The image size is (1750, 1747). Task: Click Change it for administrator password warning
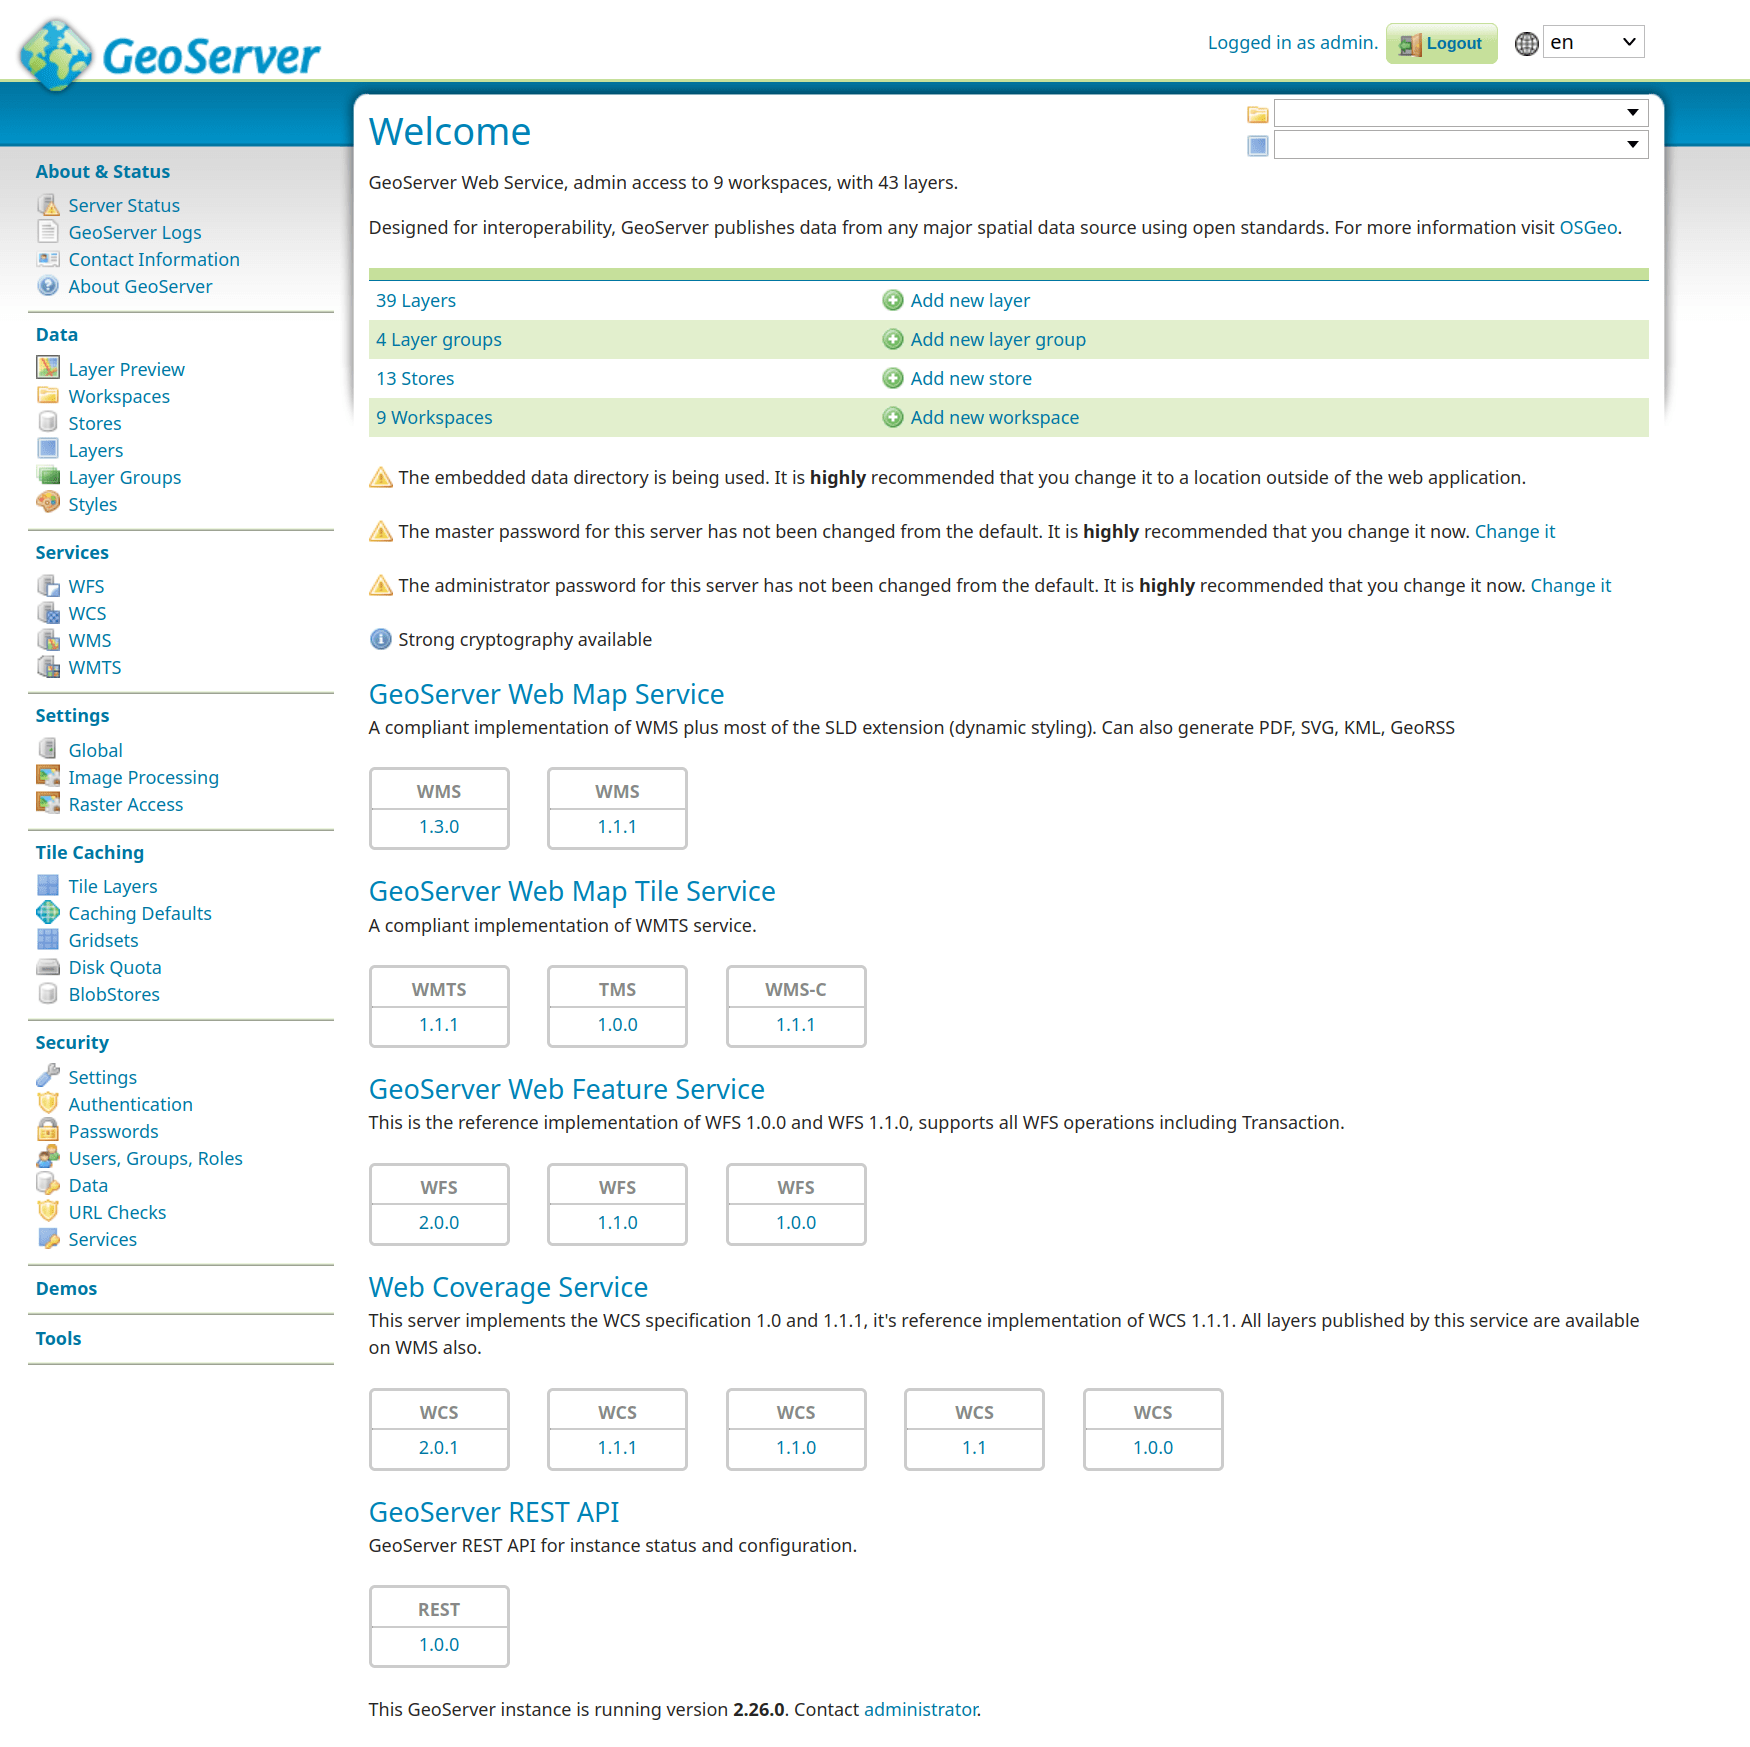[1571, 585]
